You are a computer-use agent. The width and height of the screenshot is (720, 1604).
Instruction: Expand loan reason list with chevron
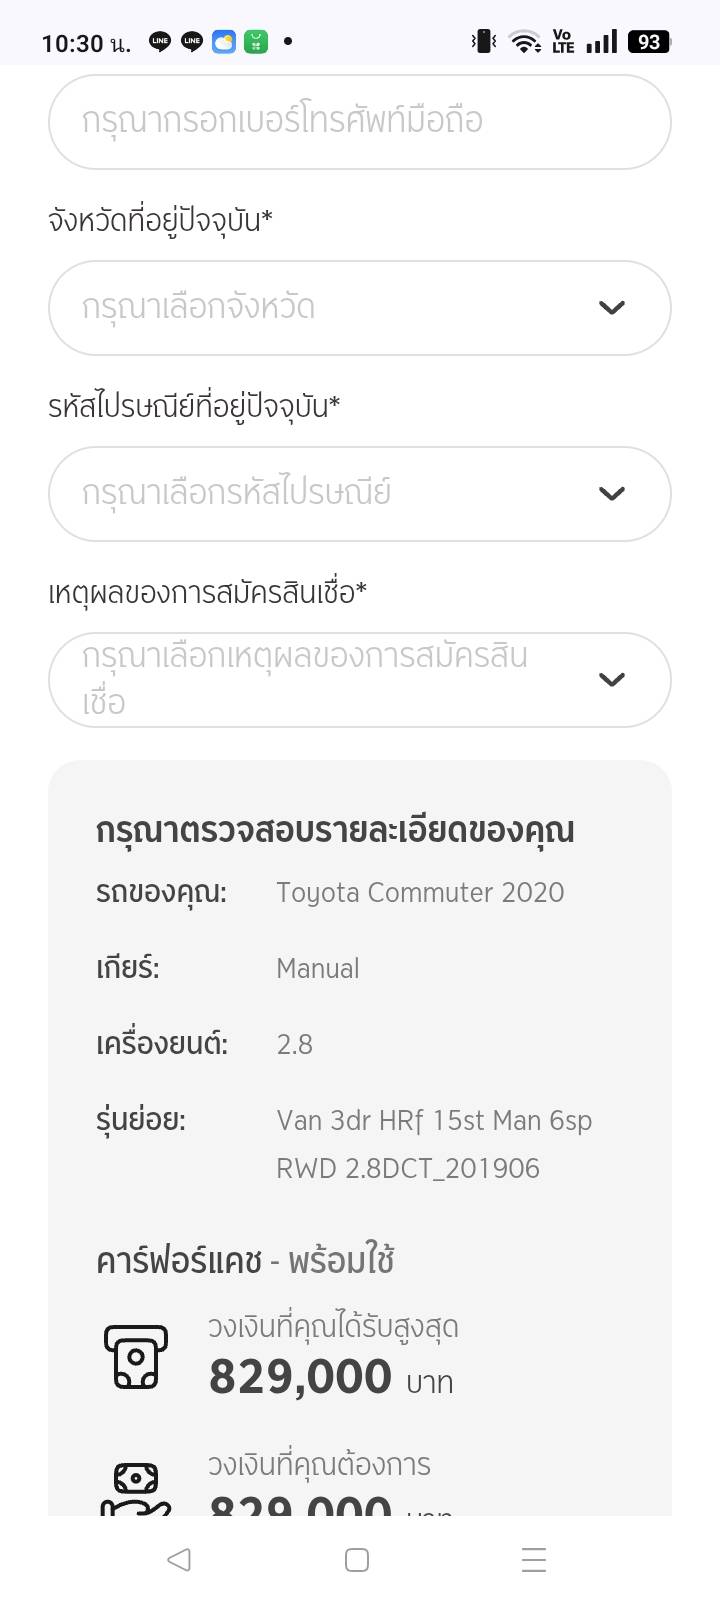click(612, 680)
